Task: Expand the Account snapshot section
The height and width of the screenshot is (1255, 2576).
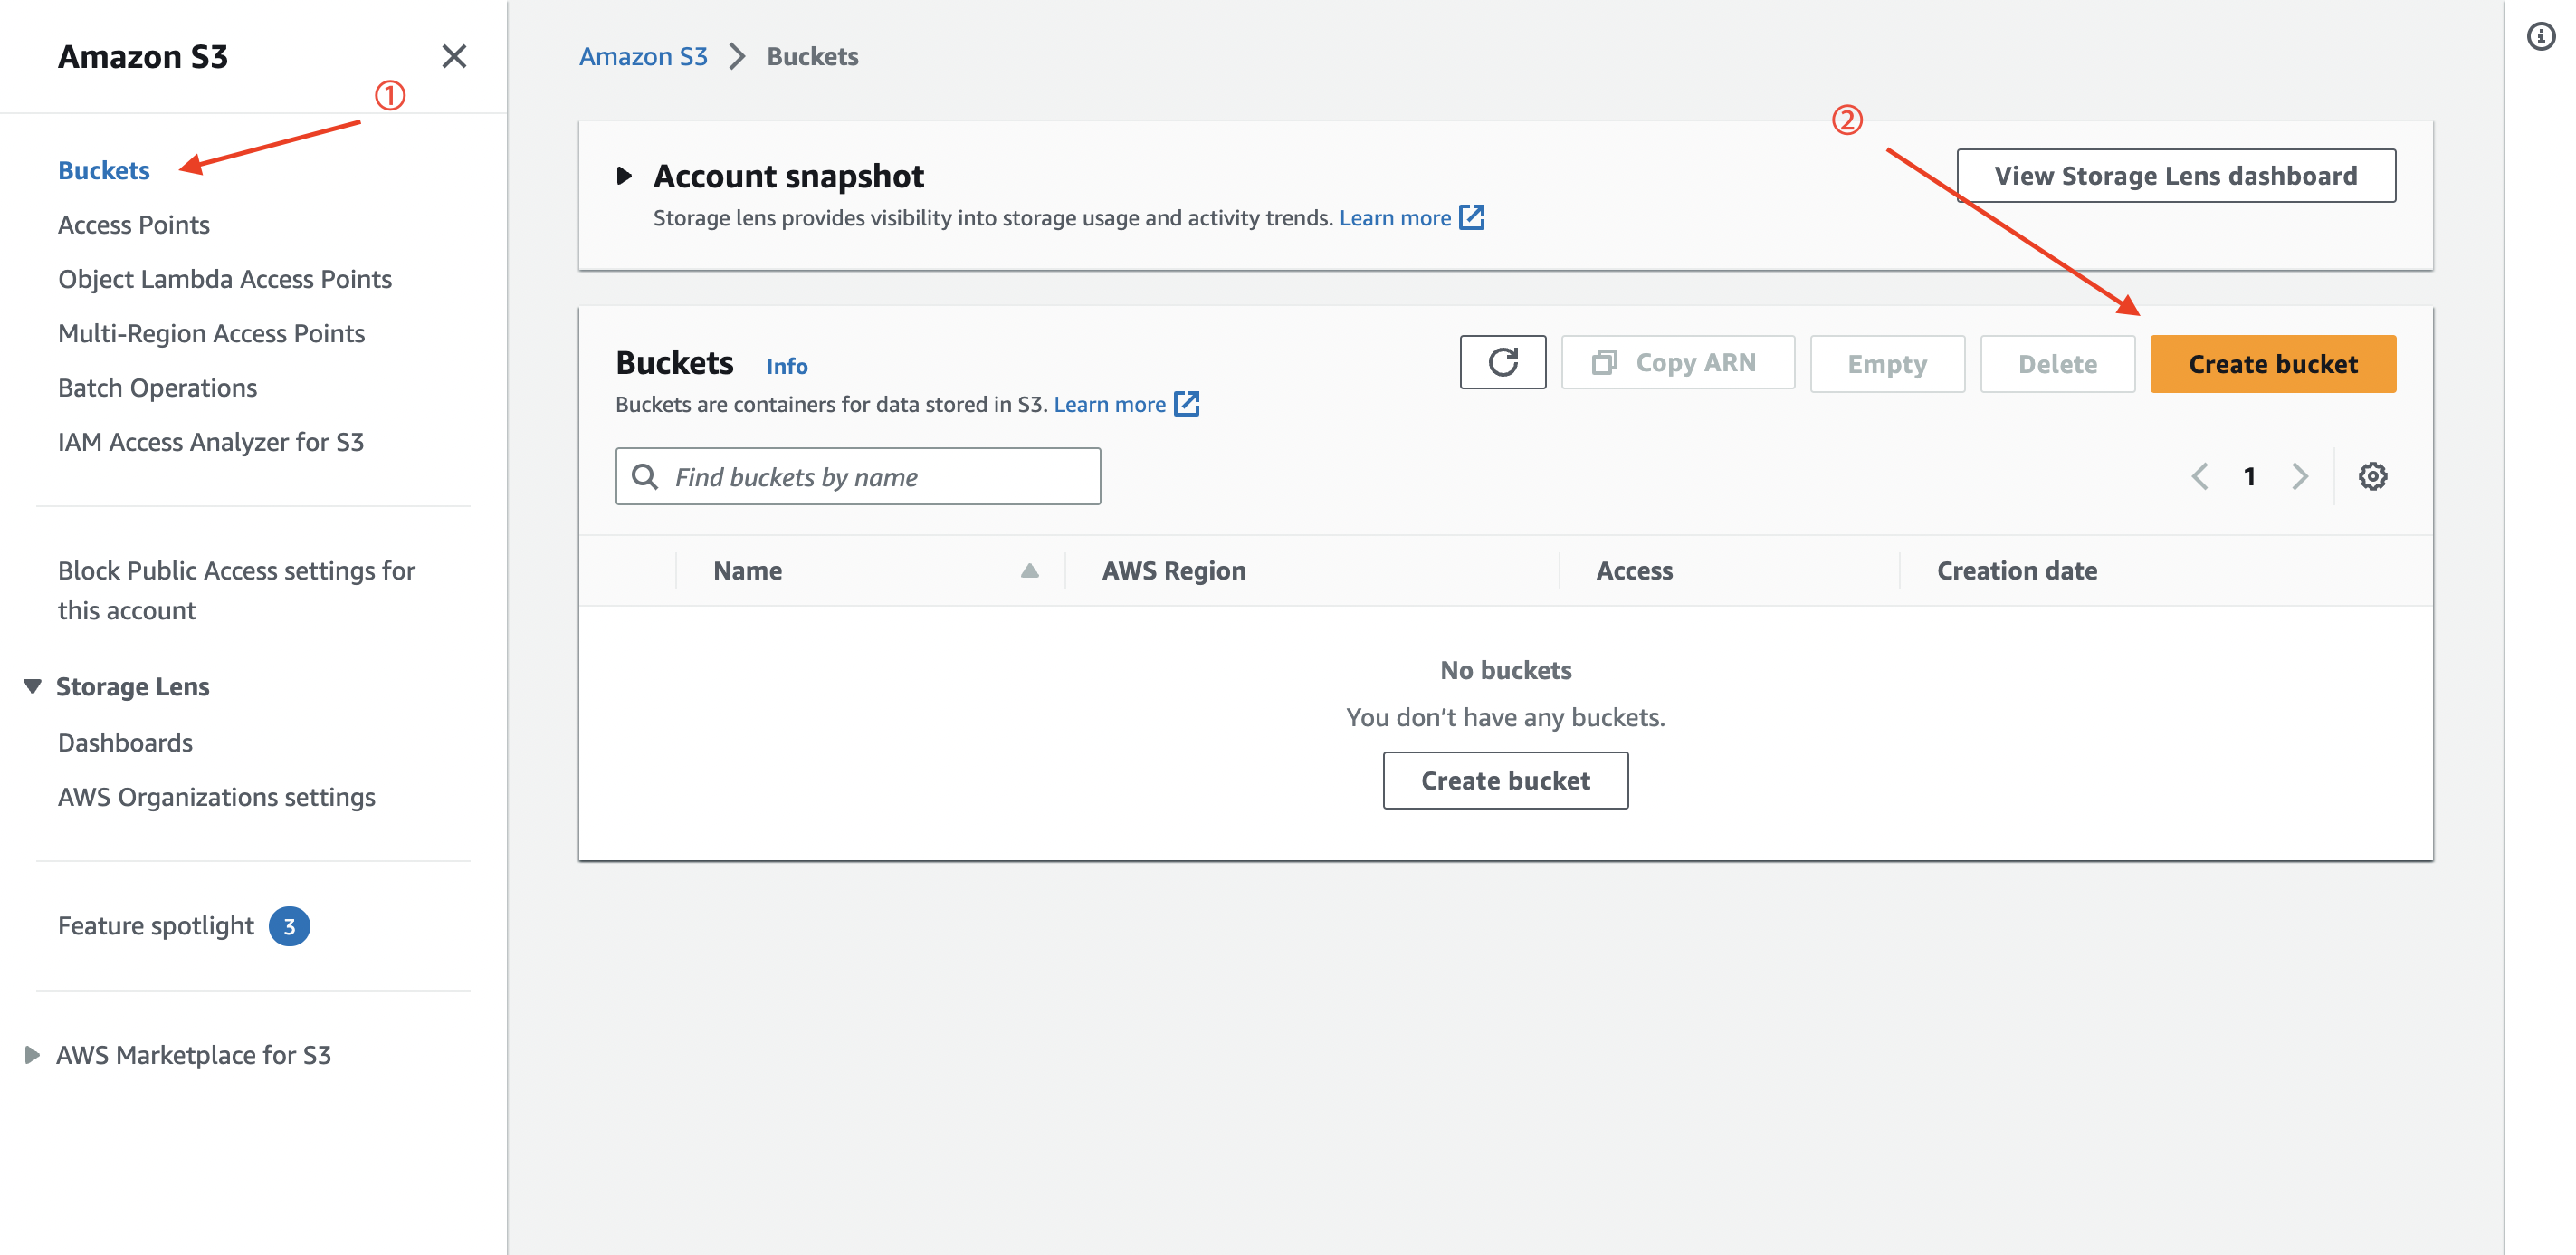Action: pyautogui.click(x=625, y=176)
